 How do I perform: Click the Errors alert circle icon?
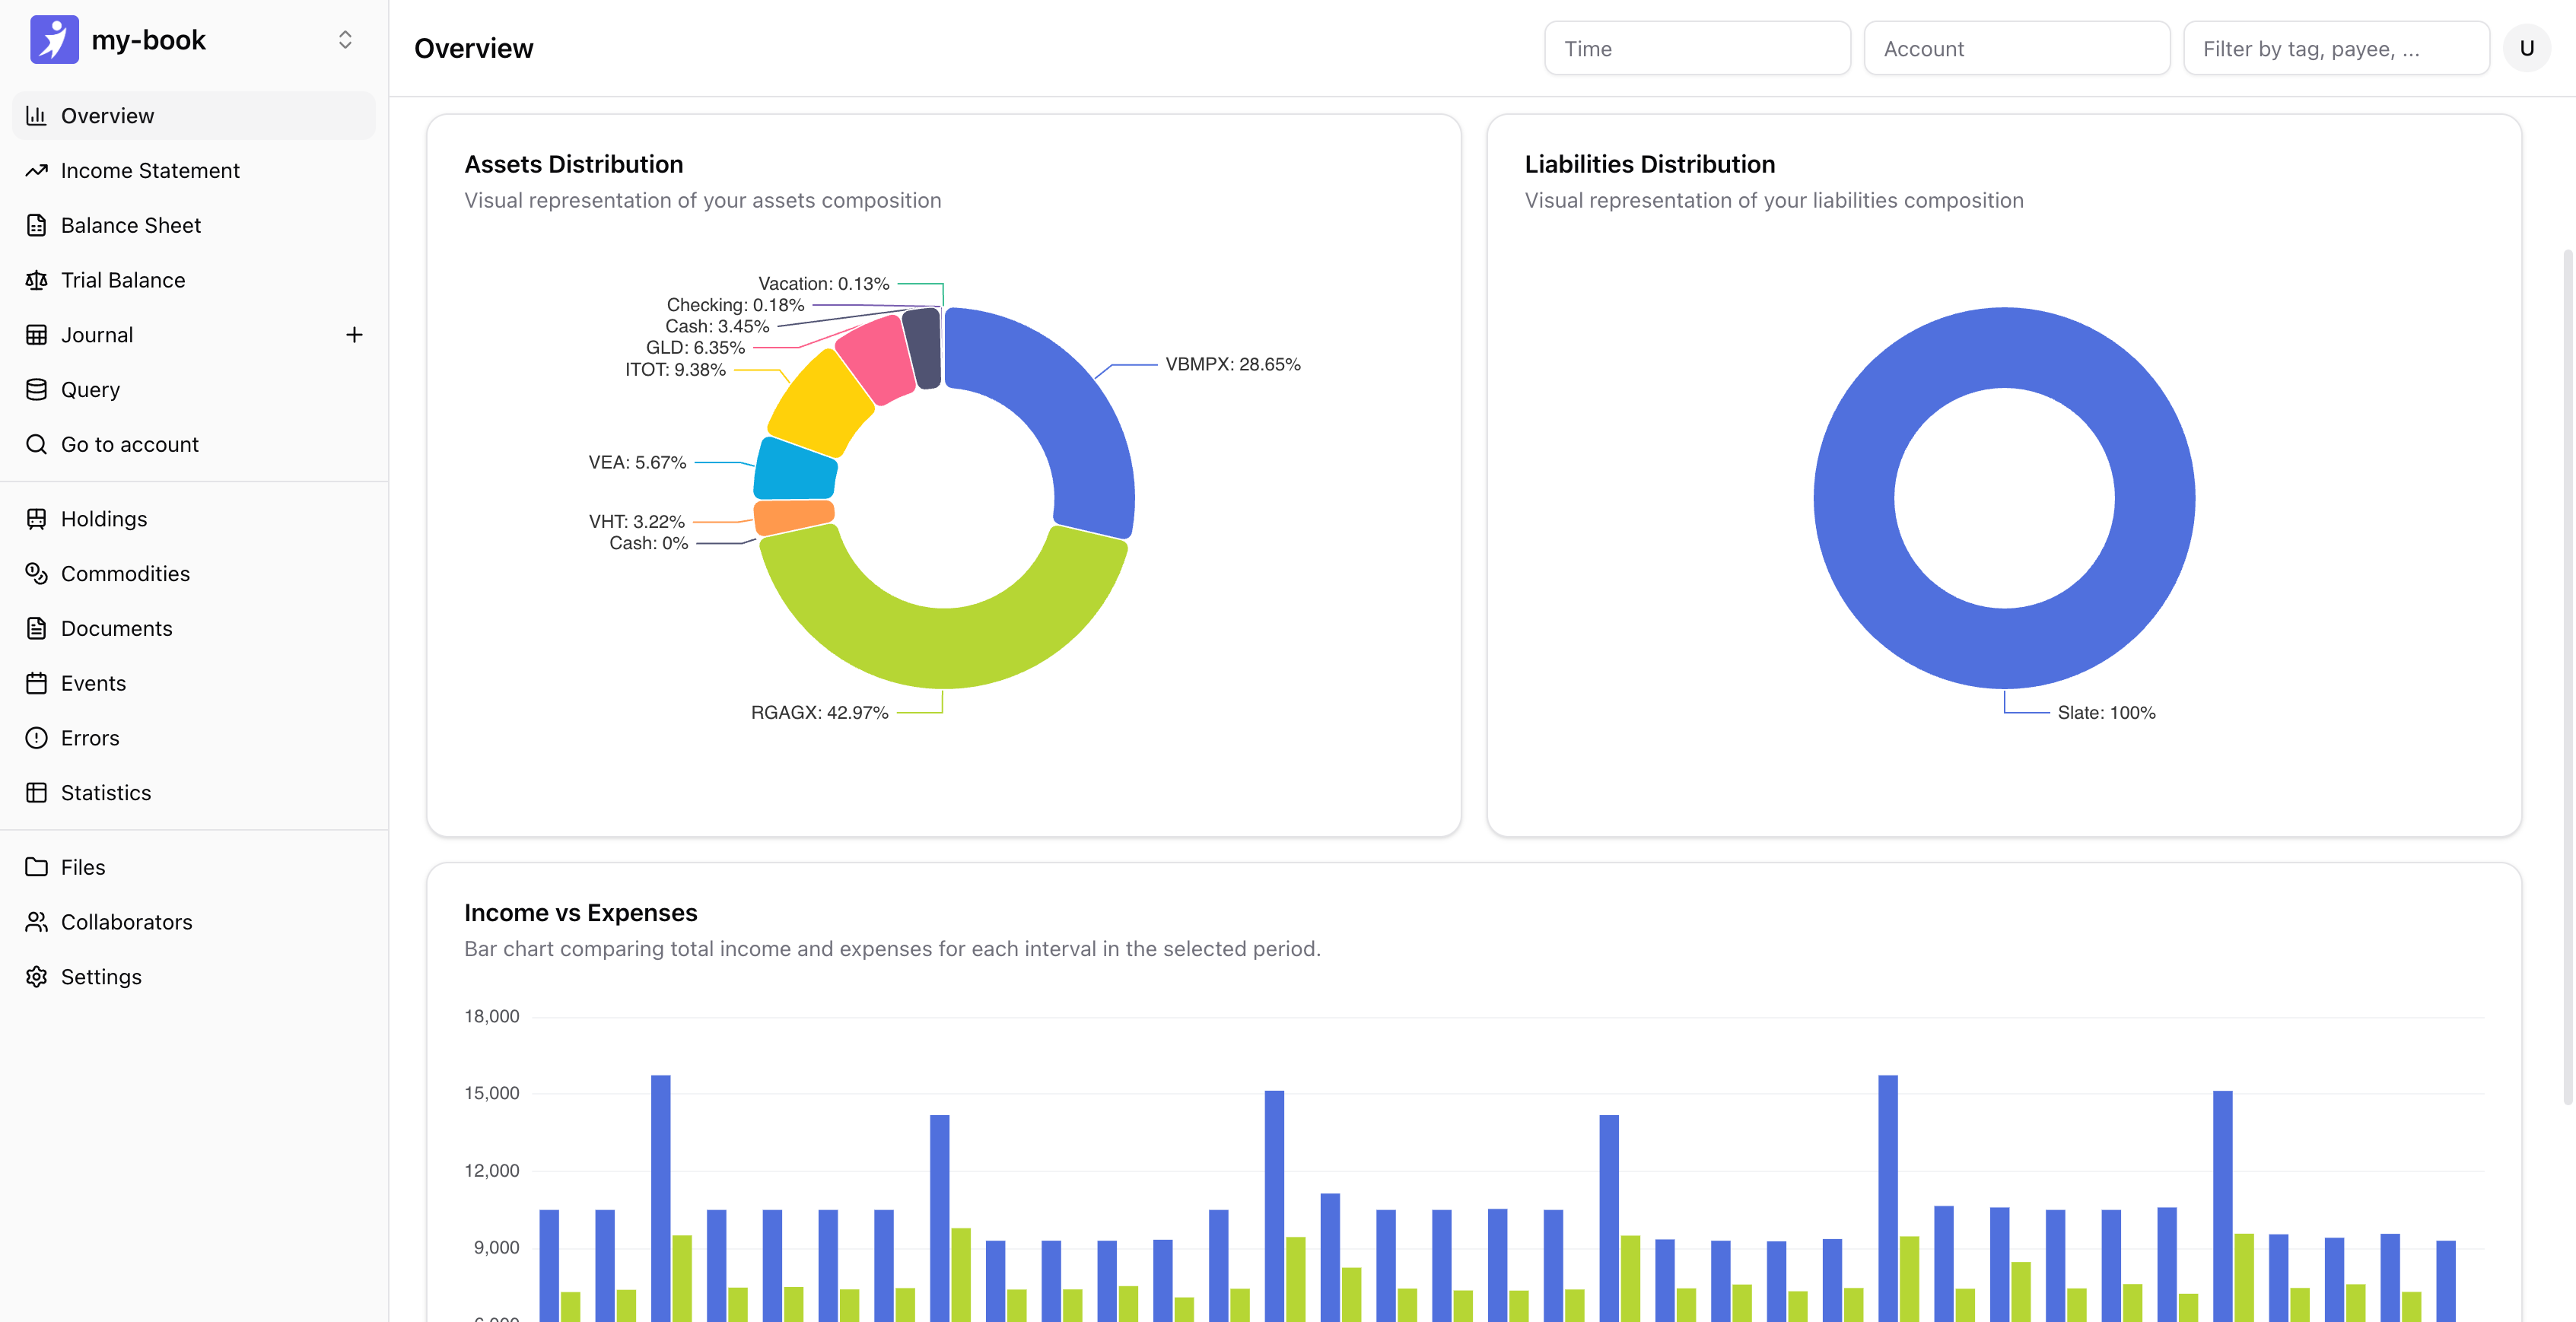pyautogui.click(x=37, y=738)
